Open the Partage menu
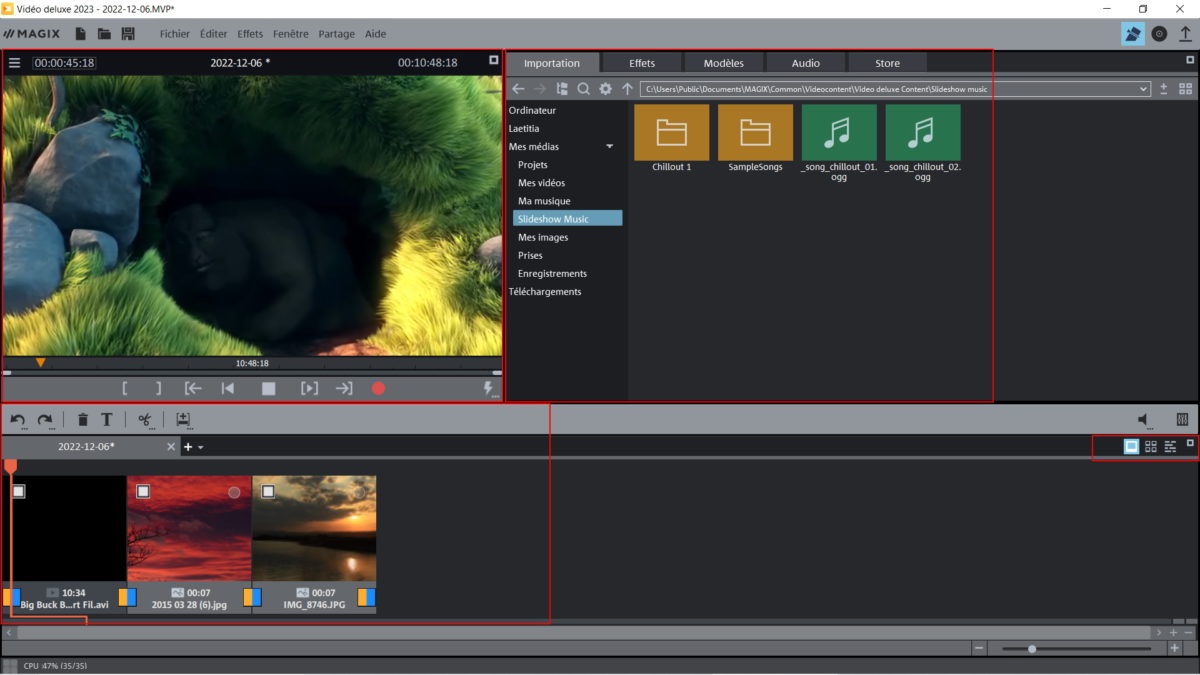Viewport: 1200px width, 675px height. tap(337, 34)
